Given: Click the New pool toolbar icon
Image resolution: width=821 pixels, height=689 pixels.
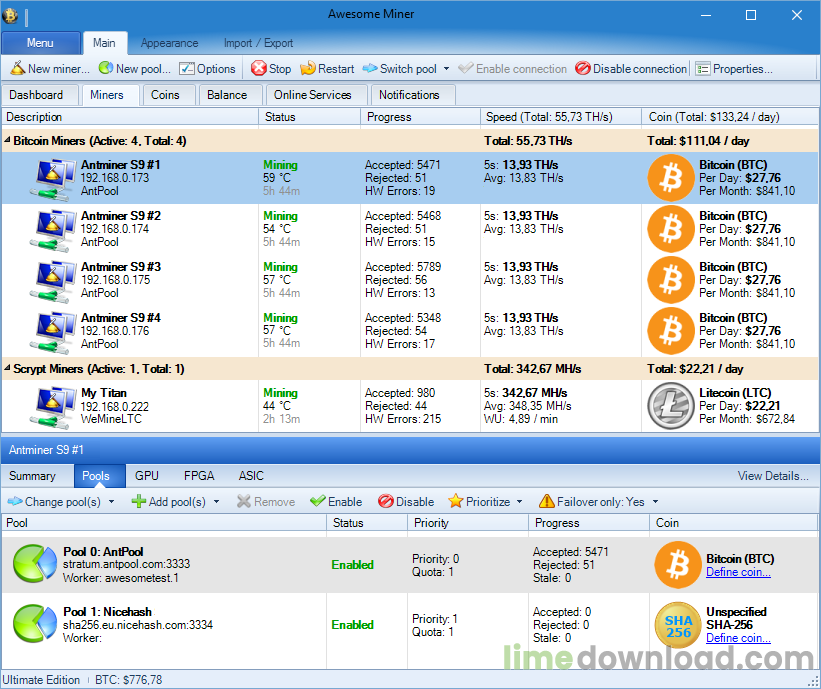Looking at the screenshot, I should [x=106, y=68].
